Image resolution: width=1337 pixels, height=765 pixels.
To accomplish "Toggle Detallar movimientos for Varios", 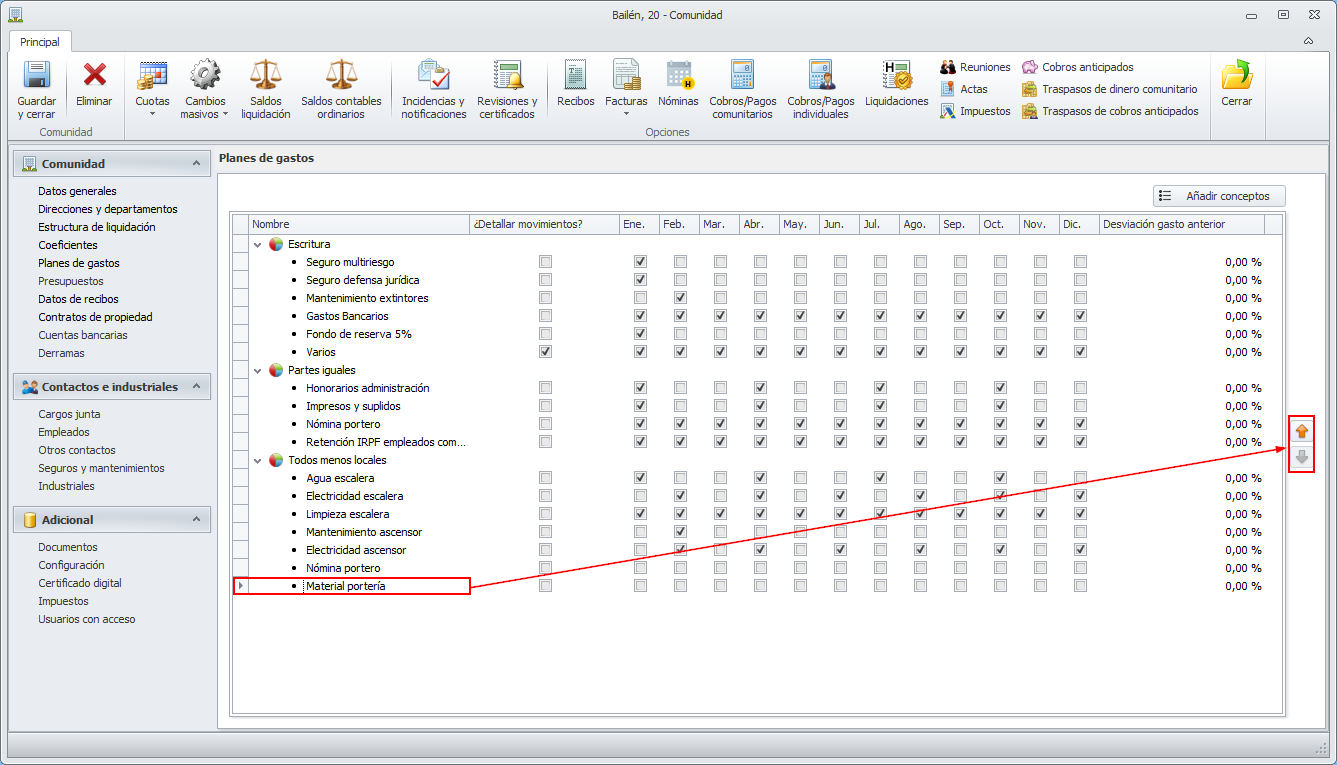I will pos(545,352).
